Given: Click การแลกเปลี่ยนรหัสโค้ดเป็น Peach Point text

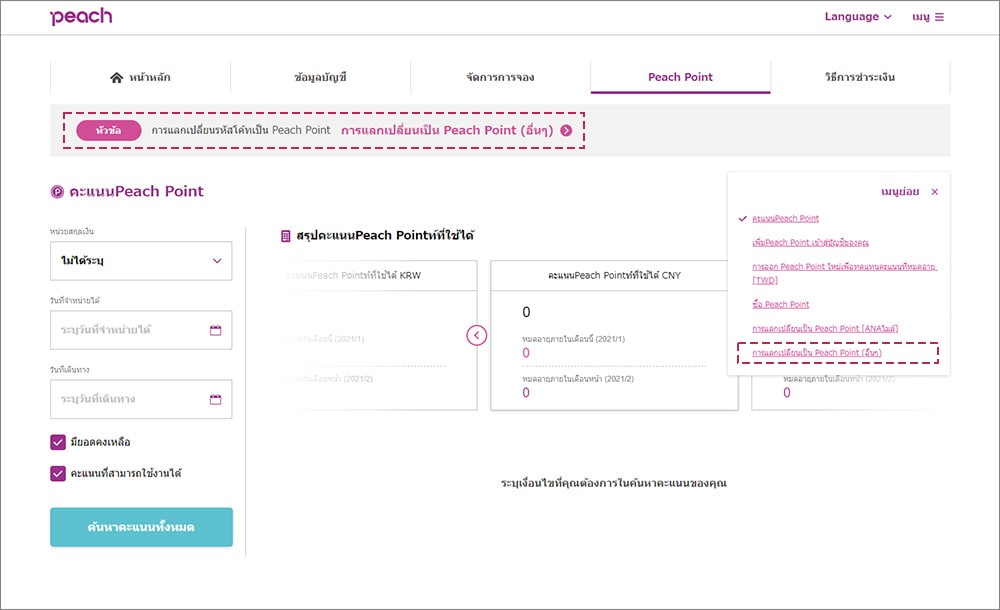Looking at the screenshot, I should (x=241, y=130).
